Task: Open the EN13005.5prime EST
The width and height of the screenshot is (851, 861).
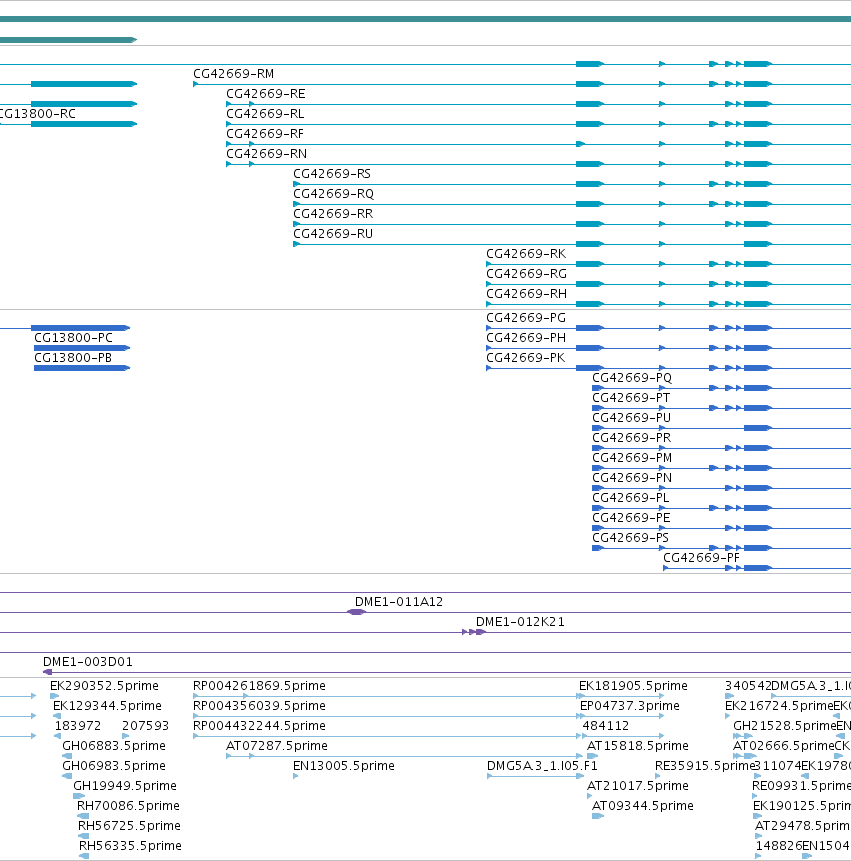Action: (344, 765)
